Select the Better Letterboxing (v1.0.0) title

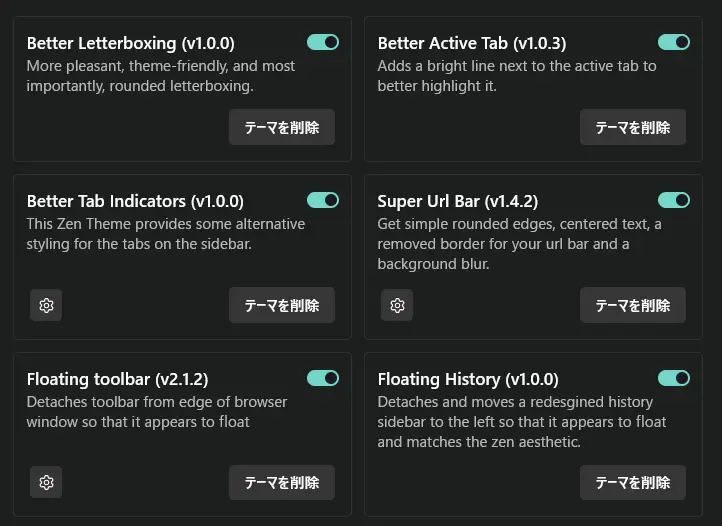[x=131, y=43]
